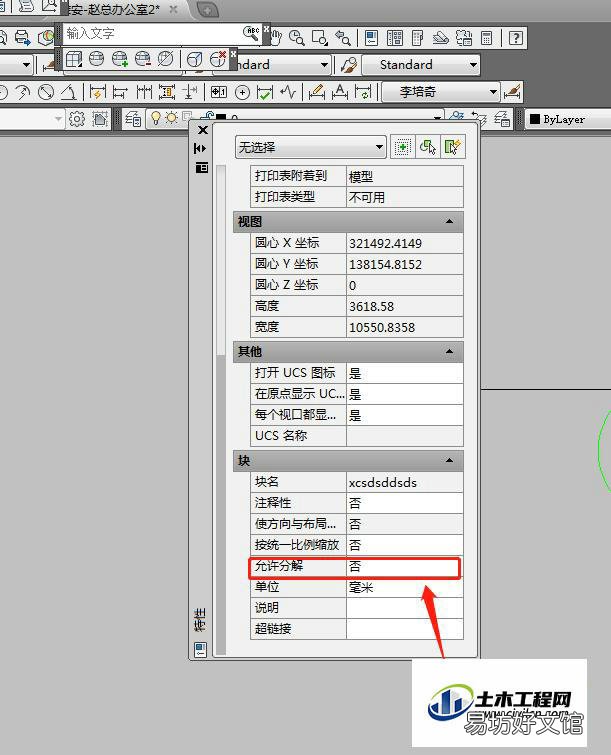Open the 李培奇 dimension style dropdown
611x755 pixels.
tap(440, 91)
